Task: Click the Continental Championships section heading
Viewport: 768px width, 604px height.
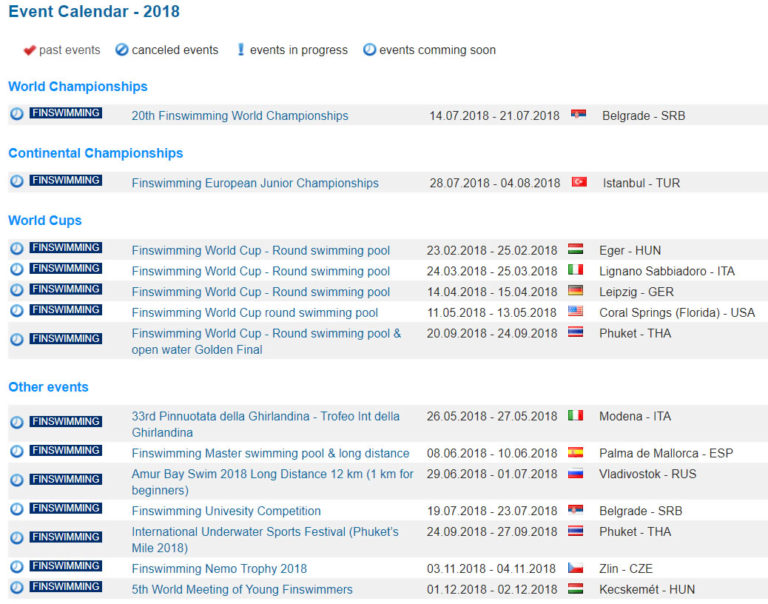Action: click(x=96, y=153)
